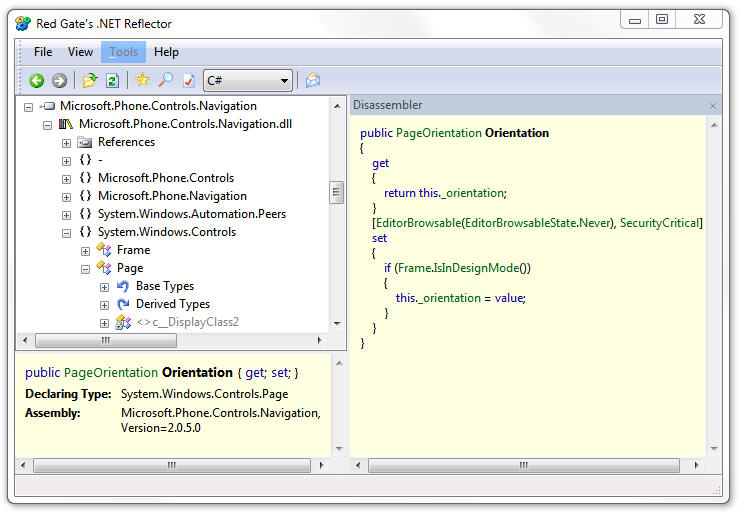Select the Frame tree item
The width and height of the screenshot is (740, 513).
[133, 250]
